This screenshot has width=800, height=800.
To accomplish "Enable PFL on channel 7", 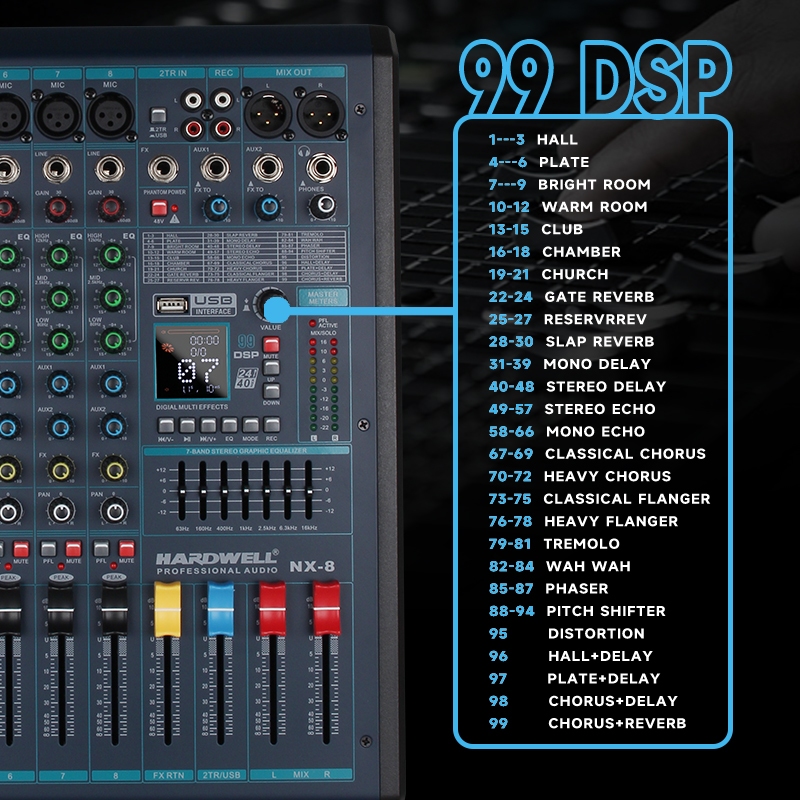I will [47, 550].
